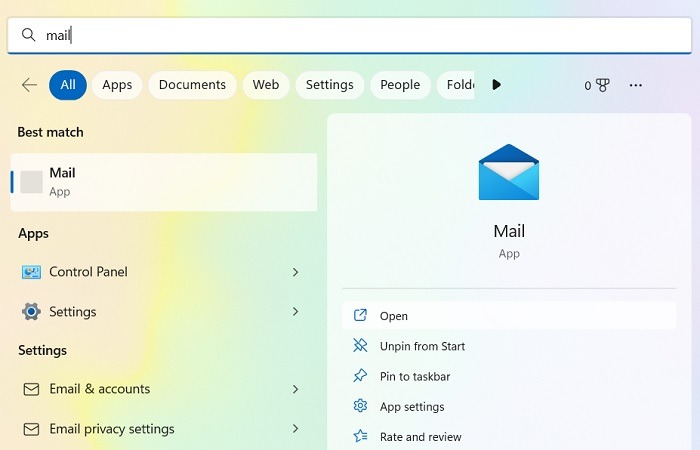Click the App settings gear icon
Image resolution: width=700 pixels, height=450 pixels.
[x=360, y=406]
